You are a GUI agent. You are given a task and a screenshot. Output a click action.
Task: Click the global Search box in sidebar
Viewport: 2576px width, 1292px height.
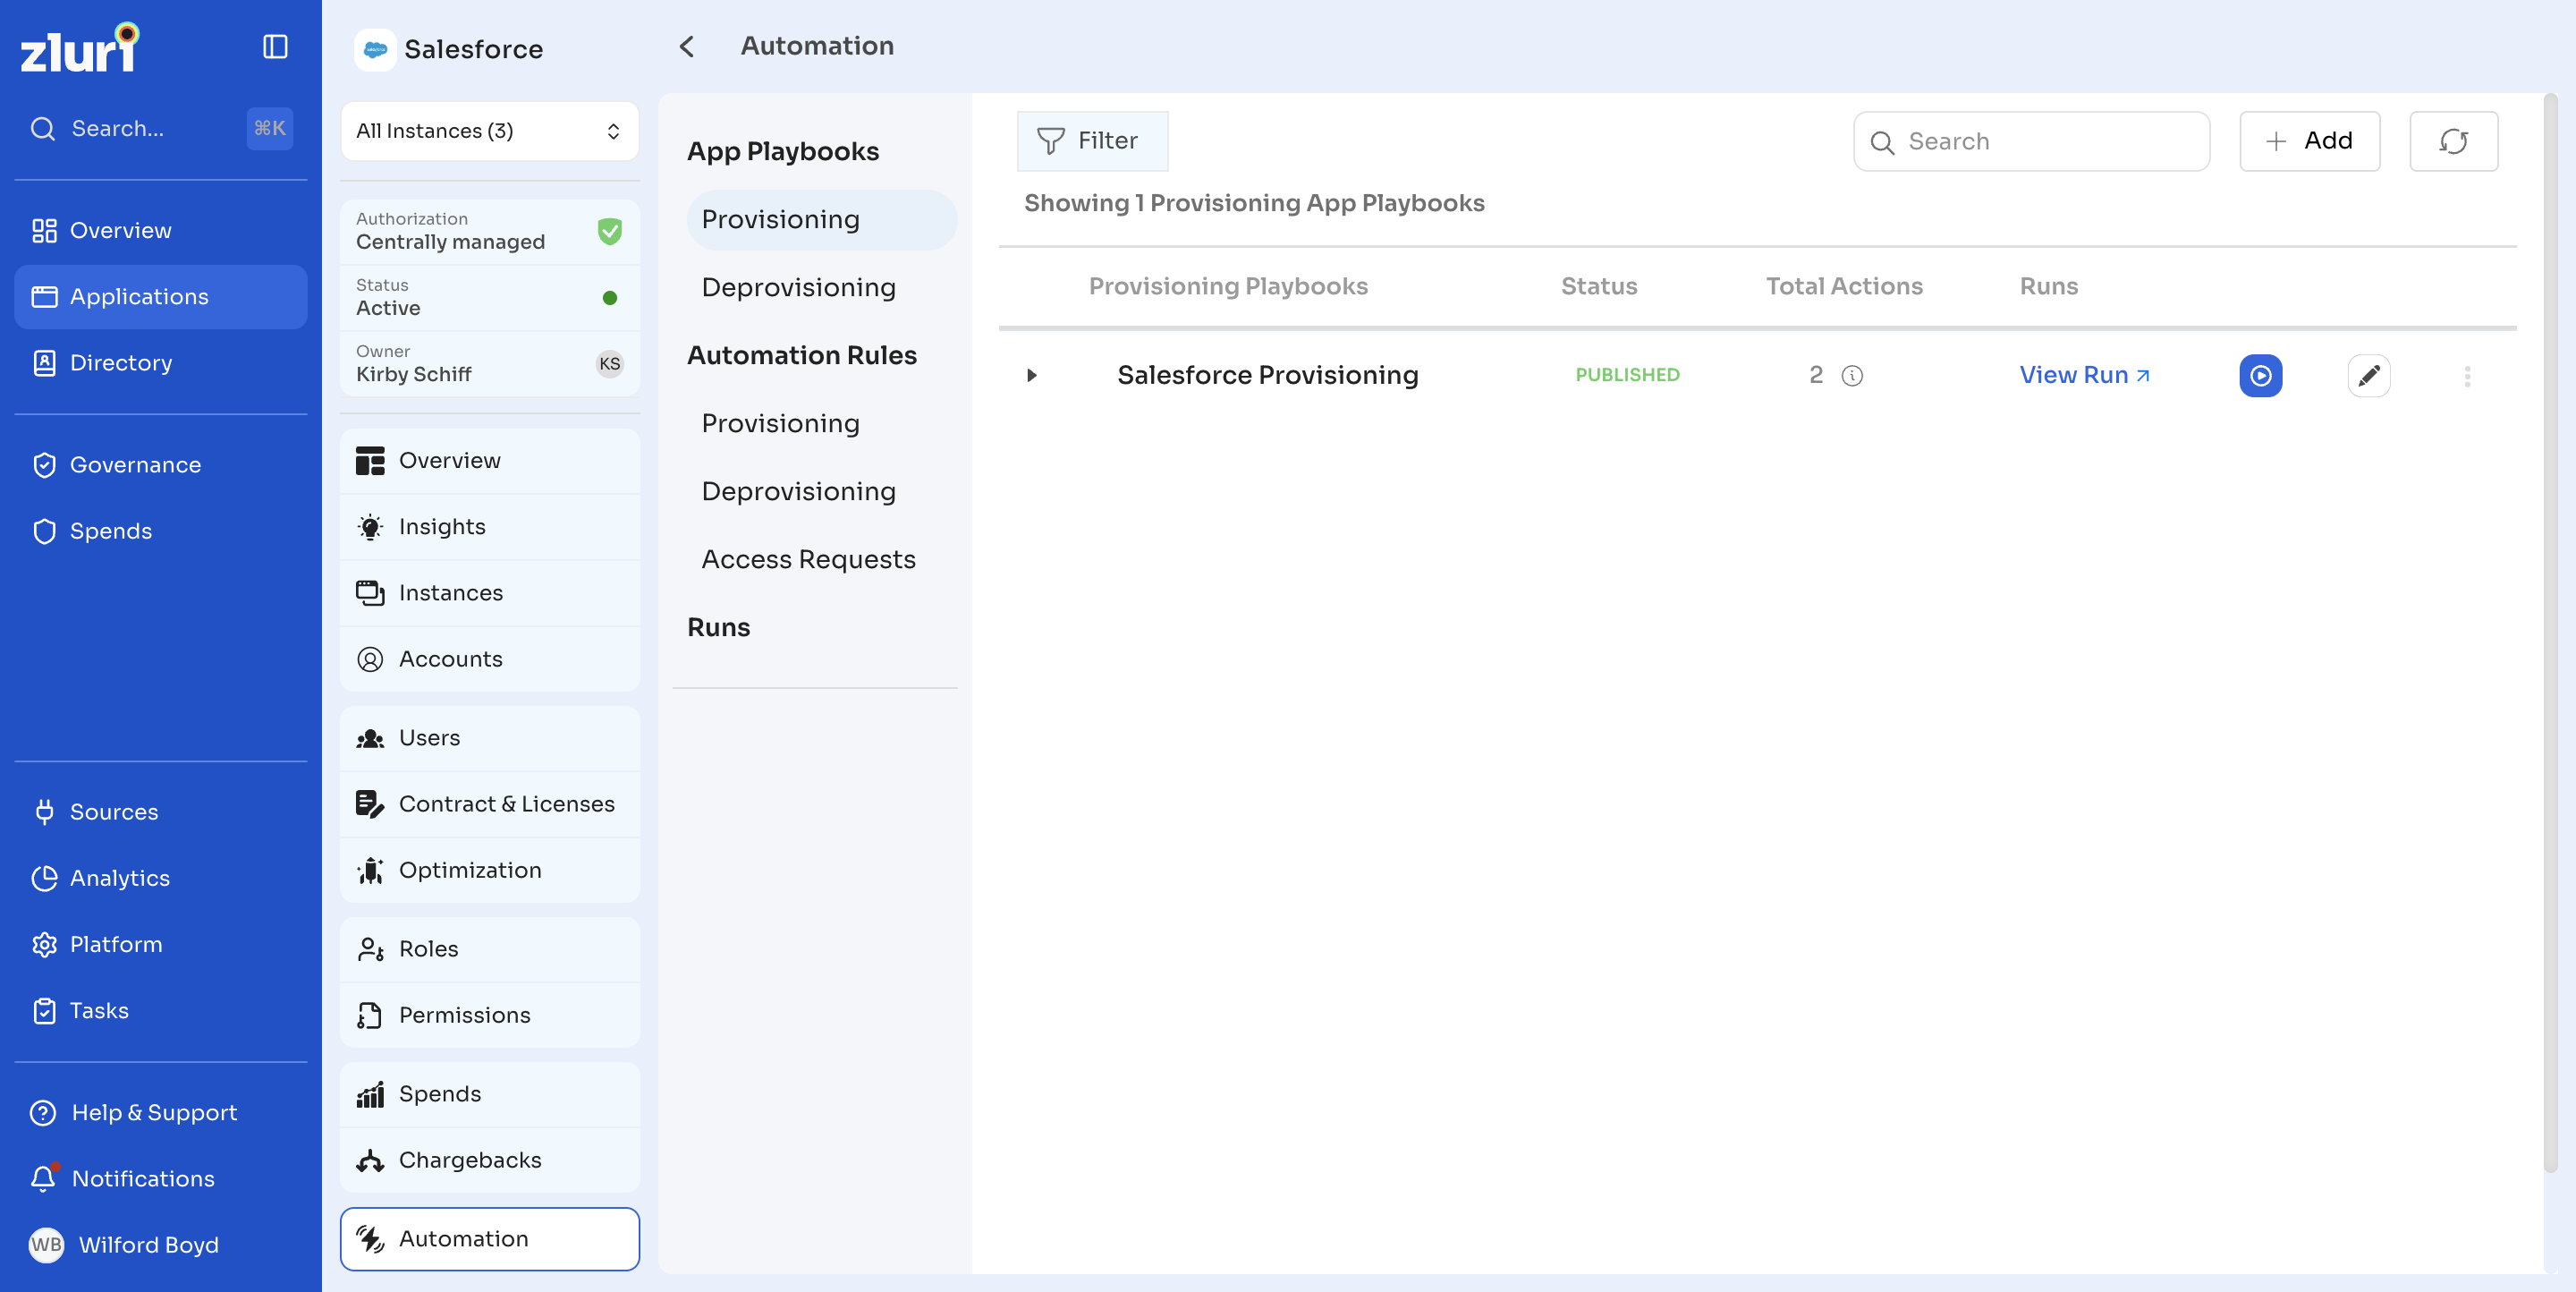(160, 128)
